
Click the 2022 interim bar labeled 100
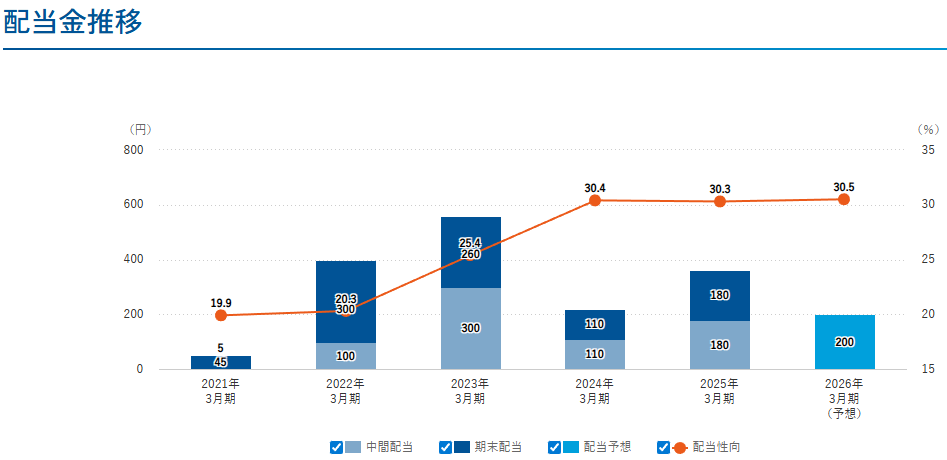pos(346,356)
